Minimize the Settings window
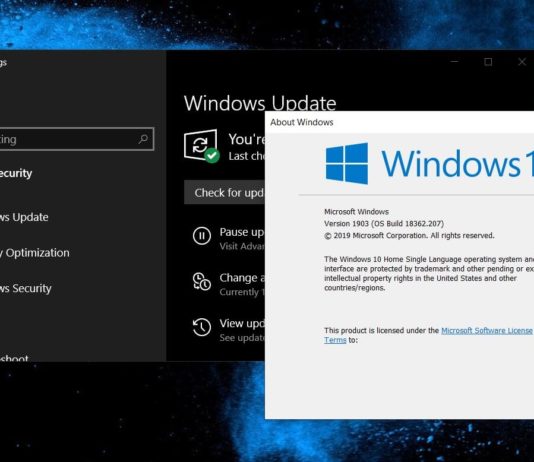534x462 pixels. click(x=454, y=62)
